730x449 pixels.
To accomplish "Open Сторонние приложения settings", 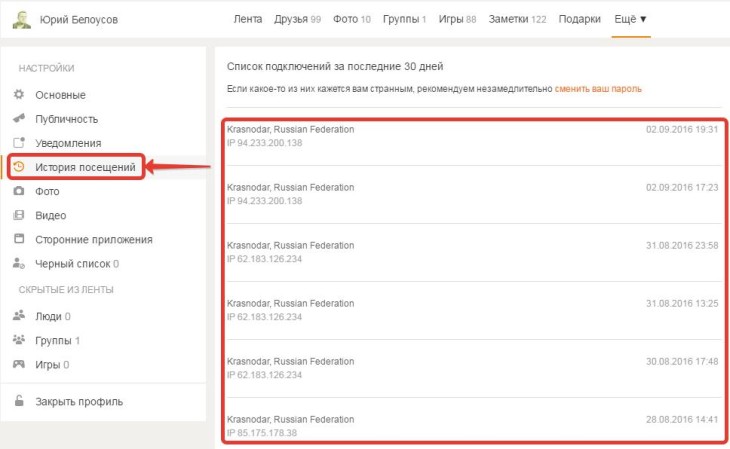I will pyautogui.click(x=94, y=239).
